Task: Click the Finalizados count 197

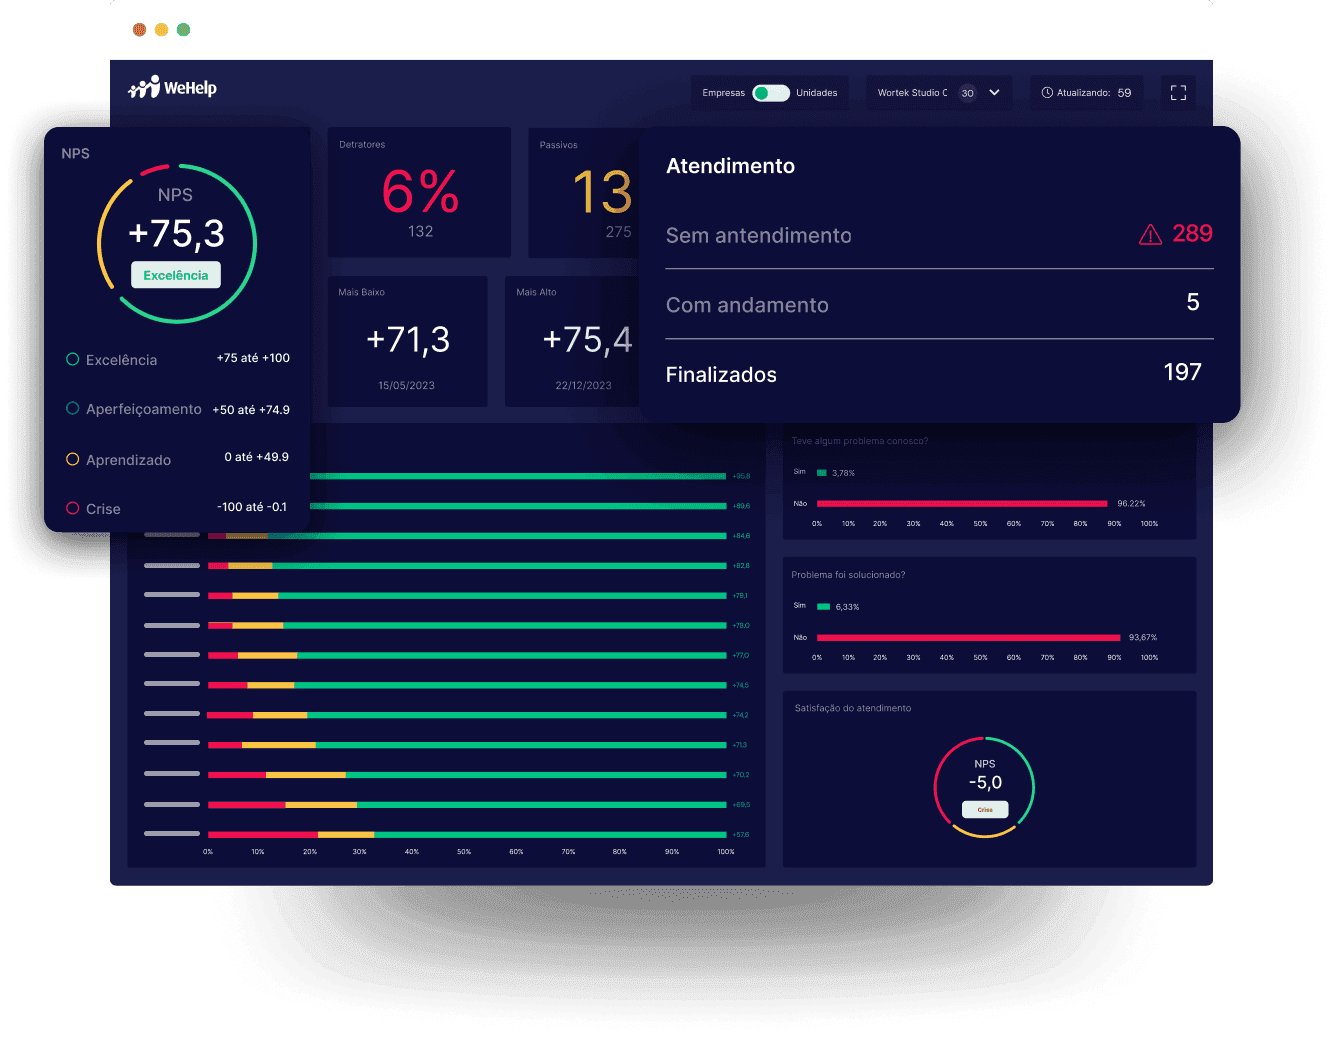Action: 1182,371
